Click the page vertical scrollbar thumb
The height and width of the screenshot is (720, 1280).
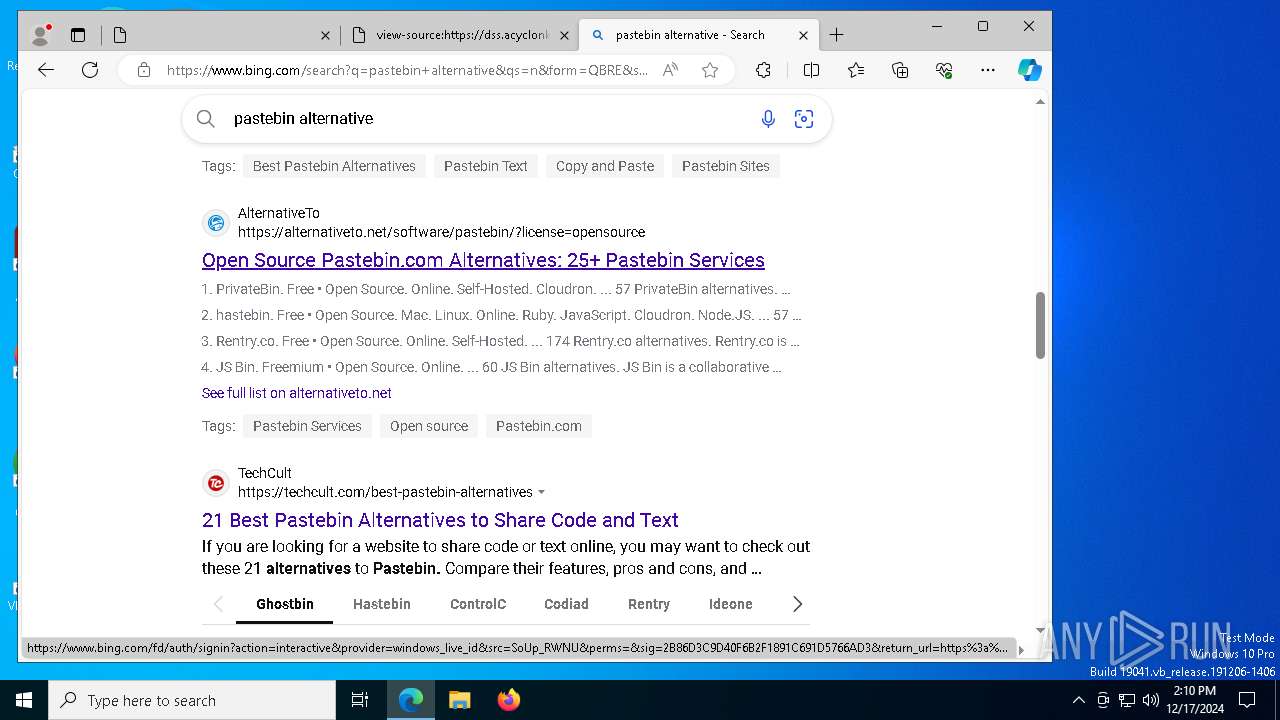1040,325
